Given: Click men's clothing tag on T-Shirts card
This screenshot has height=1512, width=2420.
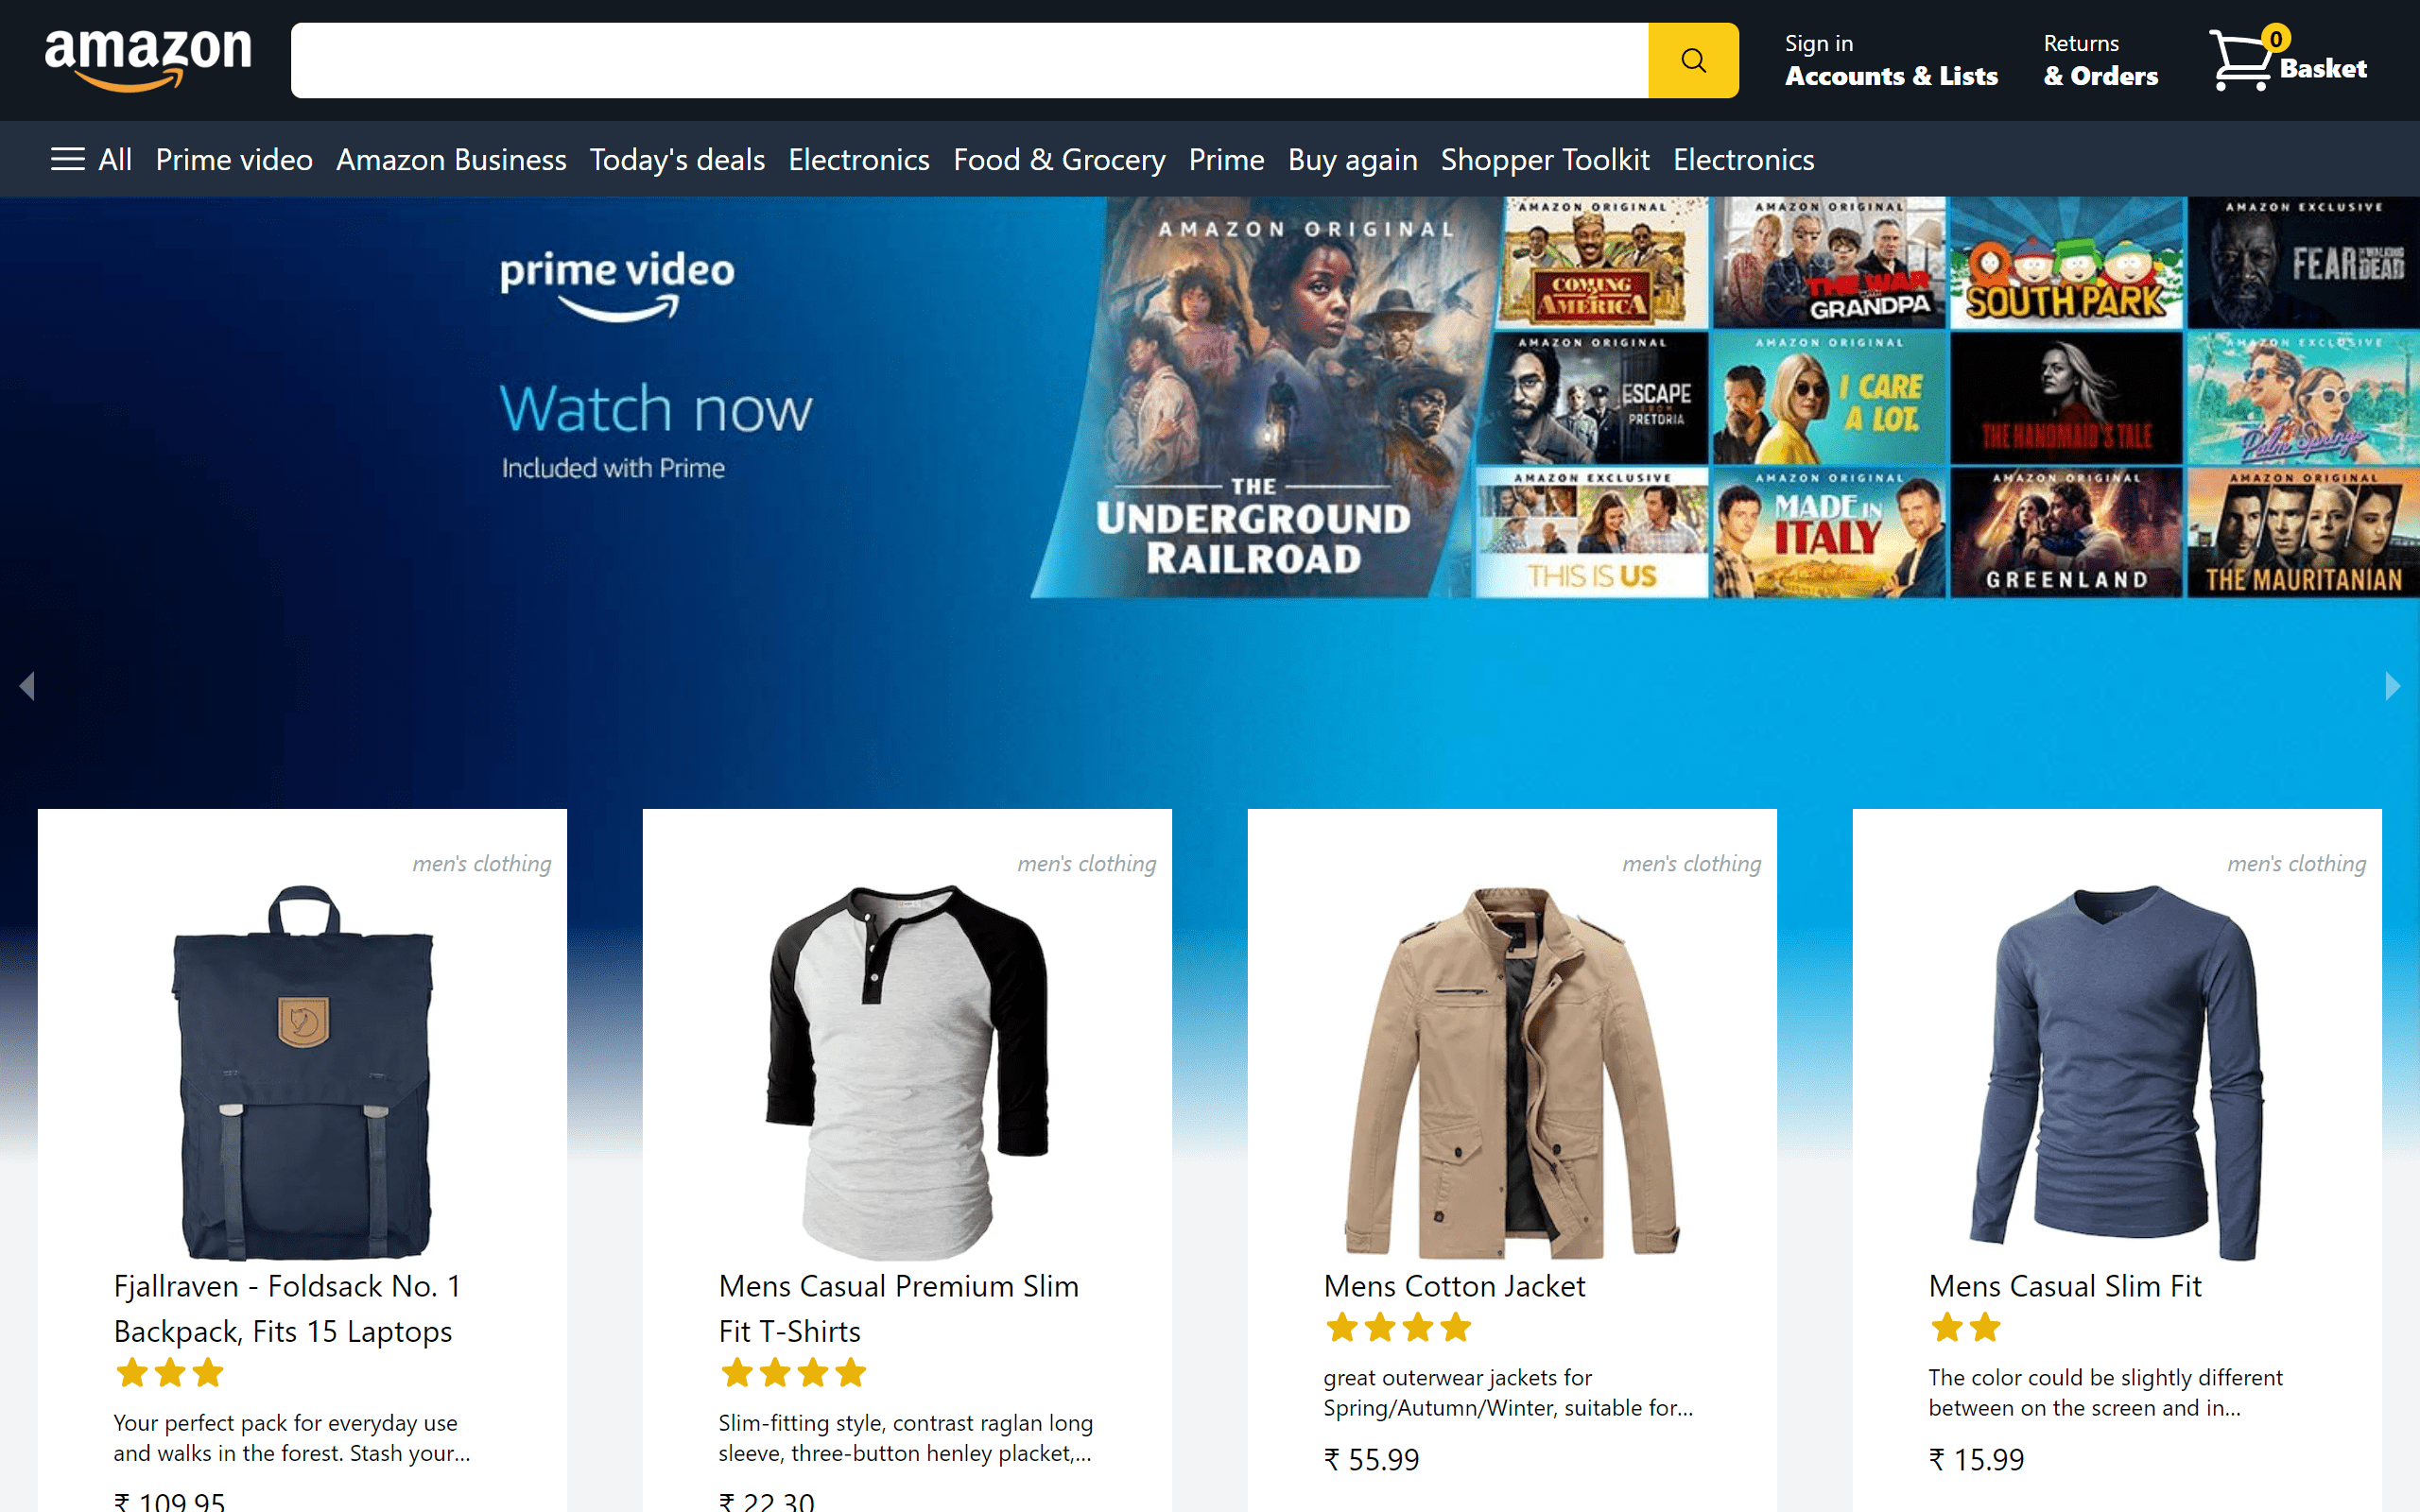Looking at the screenshot, I should point(1087,863).
